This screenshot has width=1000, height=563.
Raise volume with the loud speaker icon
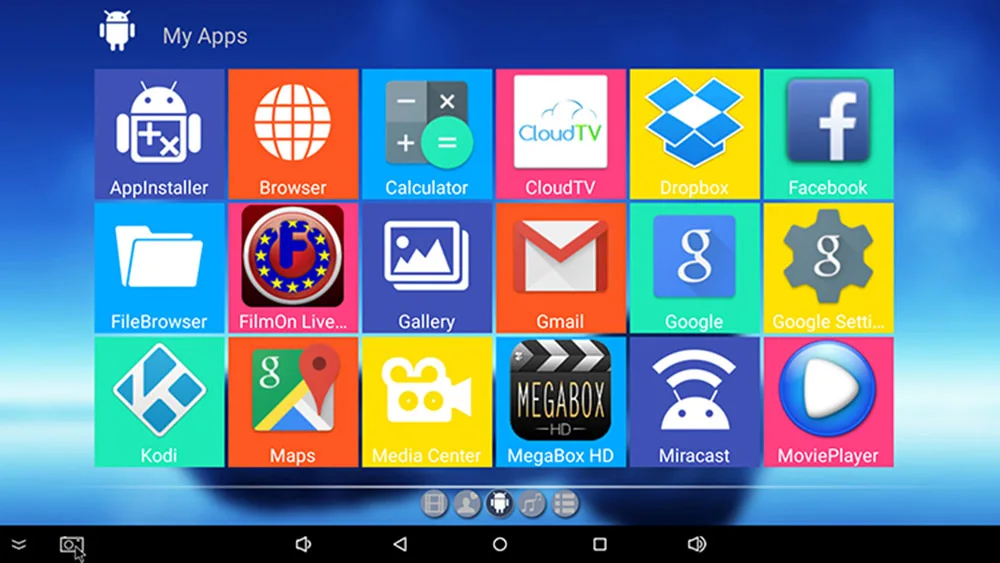coord(697,544)
